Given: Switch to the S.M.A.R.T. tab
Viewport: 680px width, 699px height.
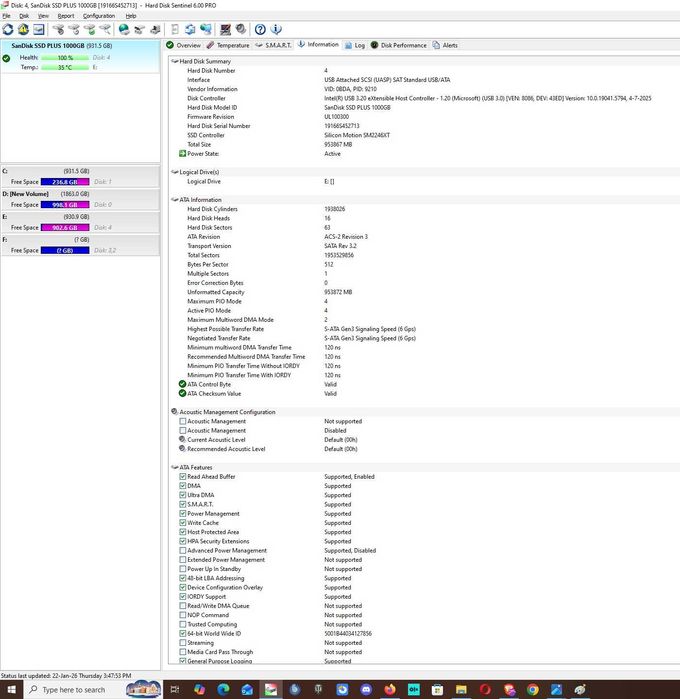Looking at the screenshot, I should point(273,45).
